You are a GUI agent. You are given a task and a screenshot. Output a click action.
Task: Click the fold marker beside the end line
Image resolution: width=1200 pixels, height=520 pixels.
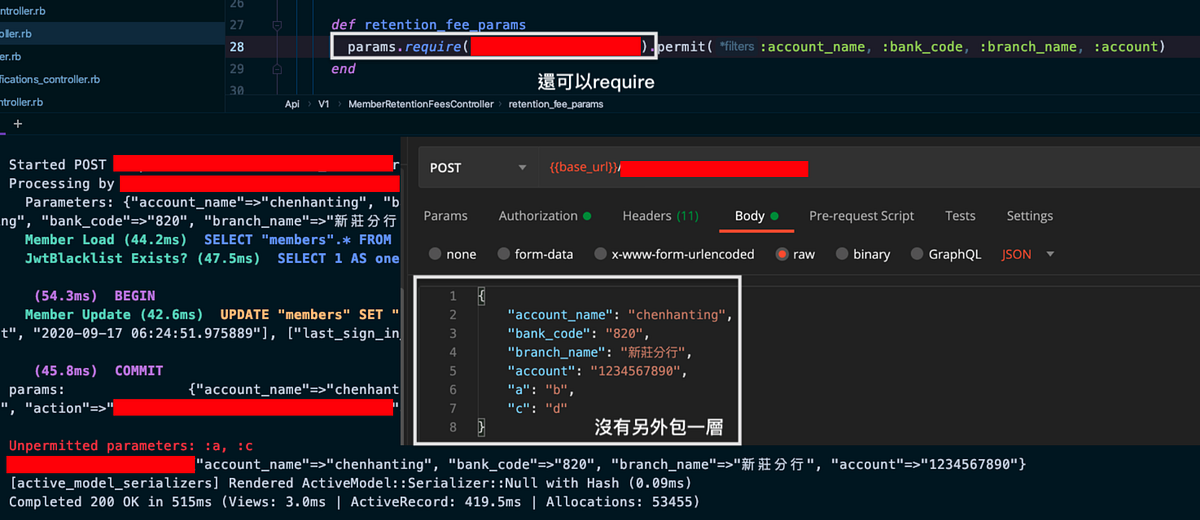click(277, 69)
